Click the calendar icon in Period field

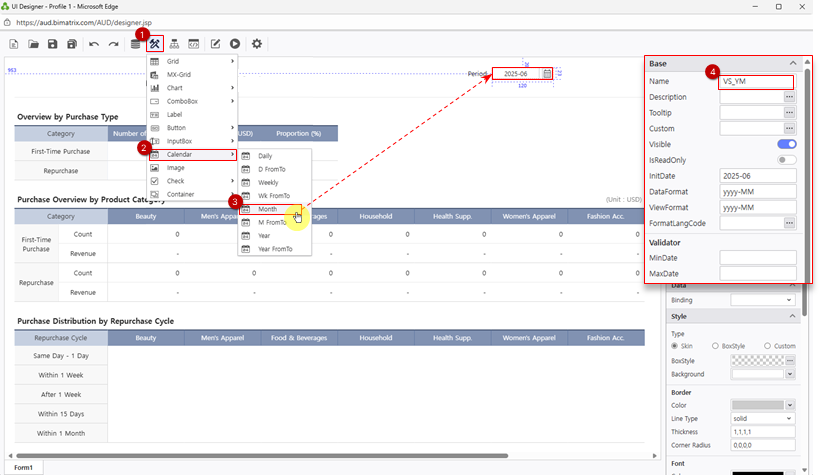point(547,74)
